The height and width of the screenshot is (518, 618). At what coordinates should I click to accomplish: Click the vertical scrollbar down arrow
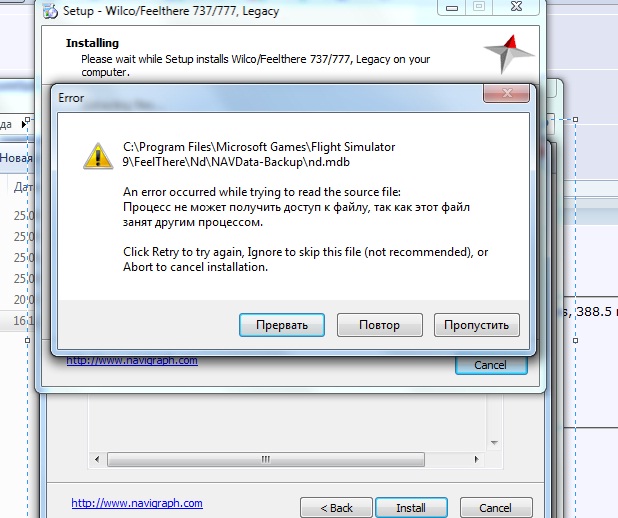click(494, 443)
